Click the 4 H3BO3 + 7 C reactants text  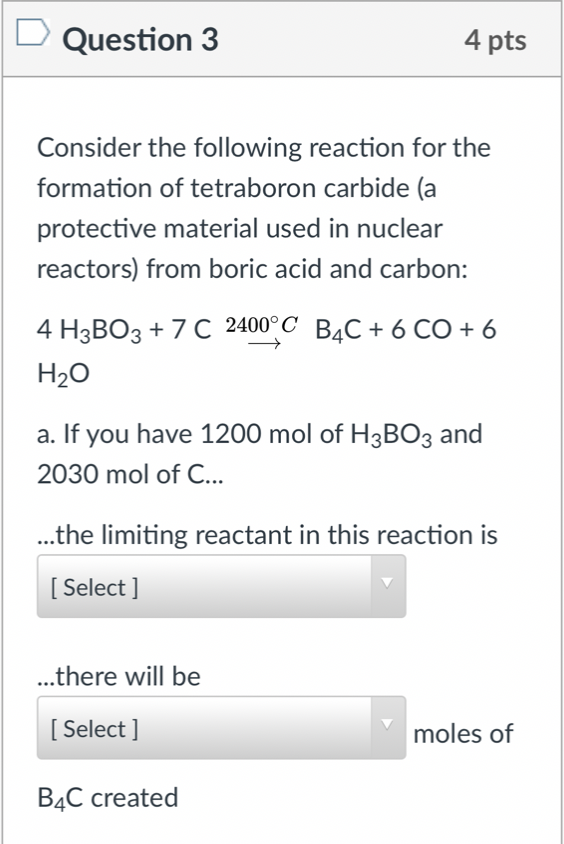click(124, 330)
